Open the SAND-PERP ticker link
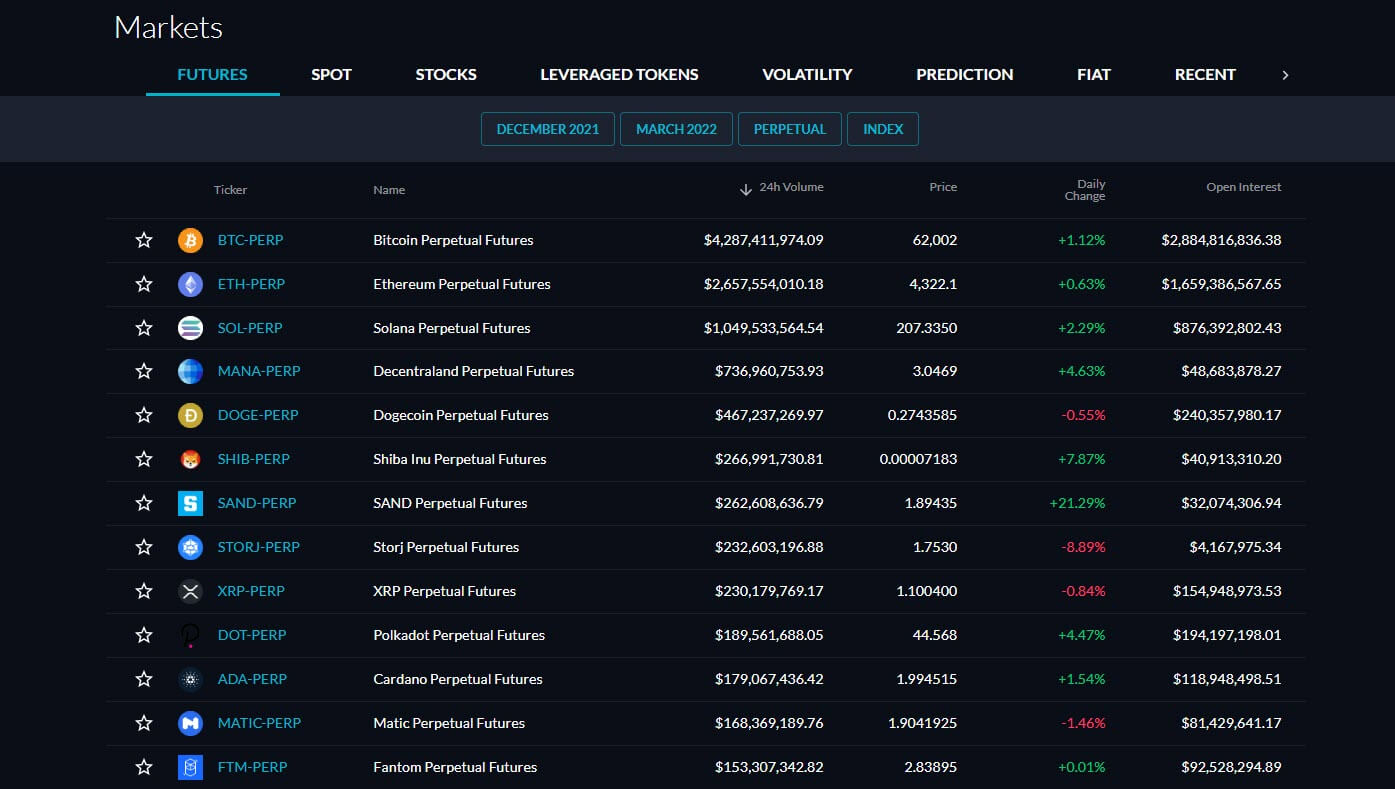 pos(257,503)
